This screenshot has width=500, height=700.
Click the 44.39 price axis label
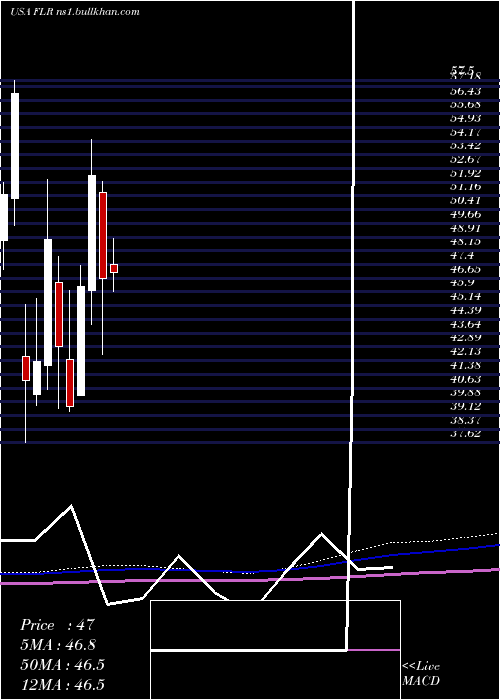click(x=465, y=310)
